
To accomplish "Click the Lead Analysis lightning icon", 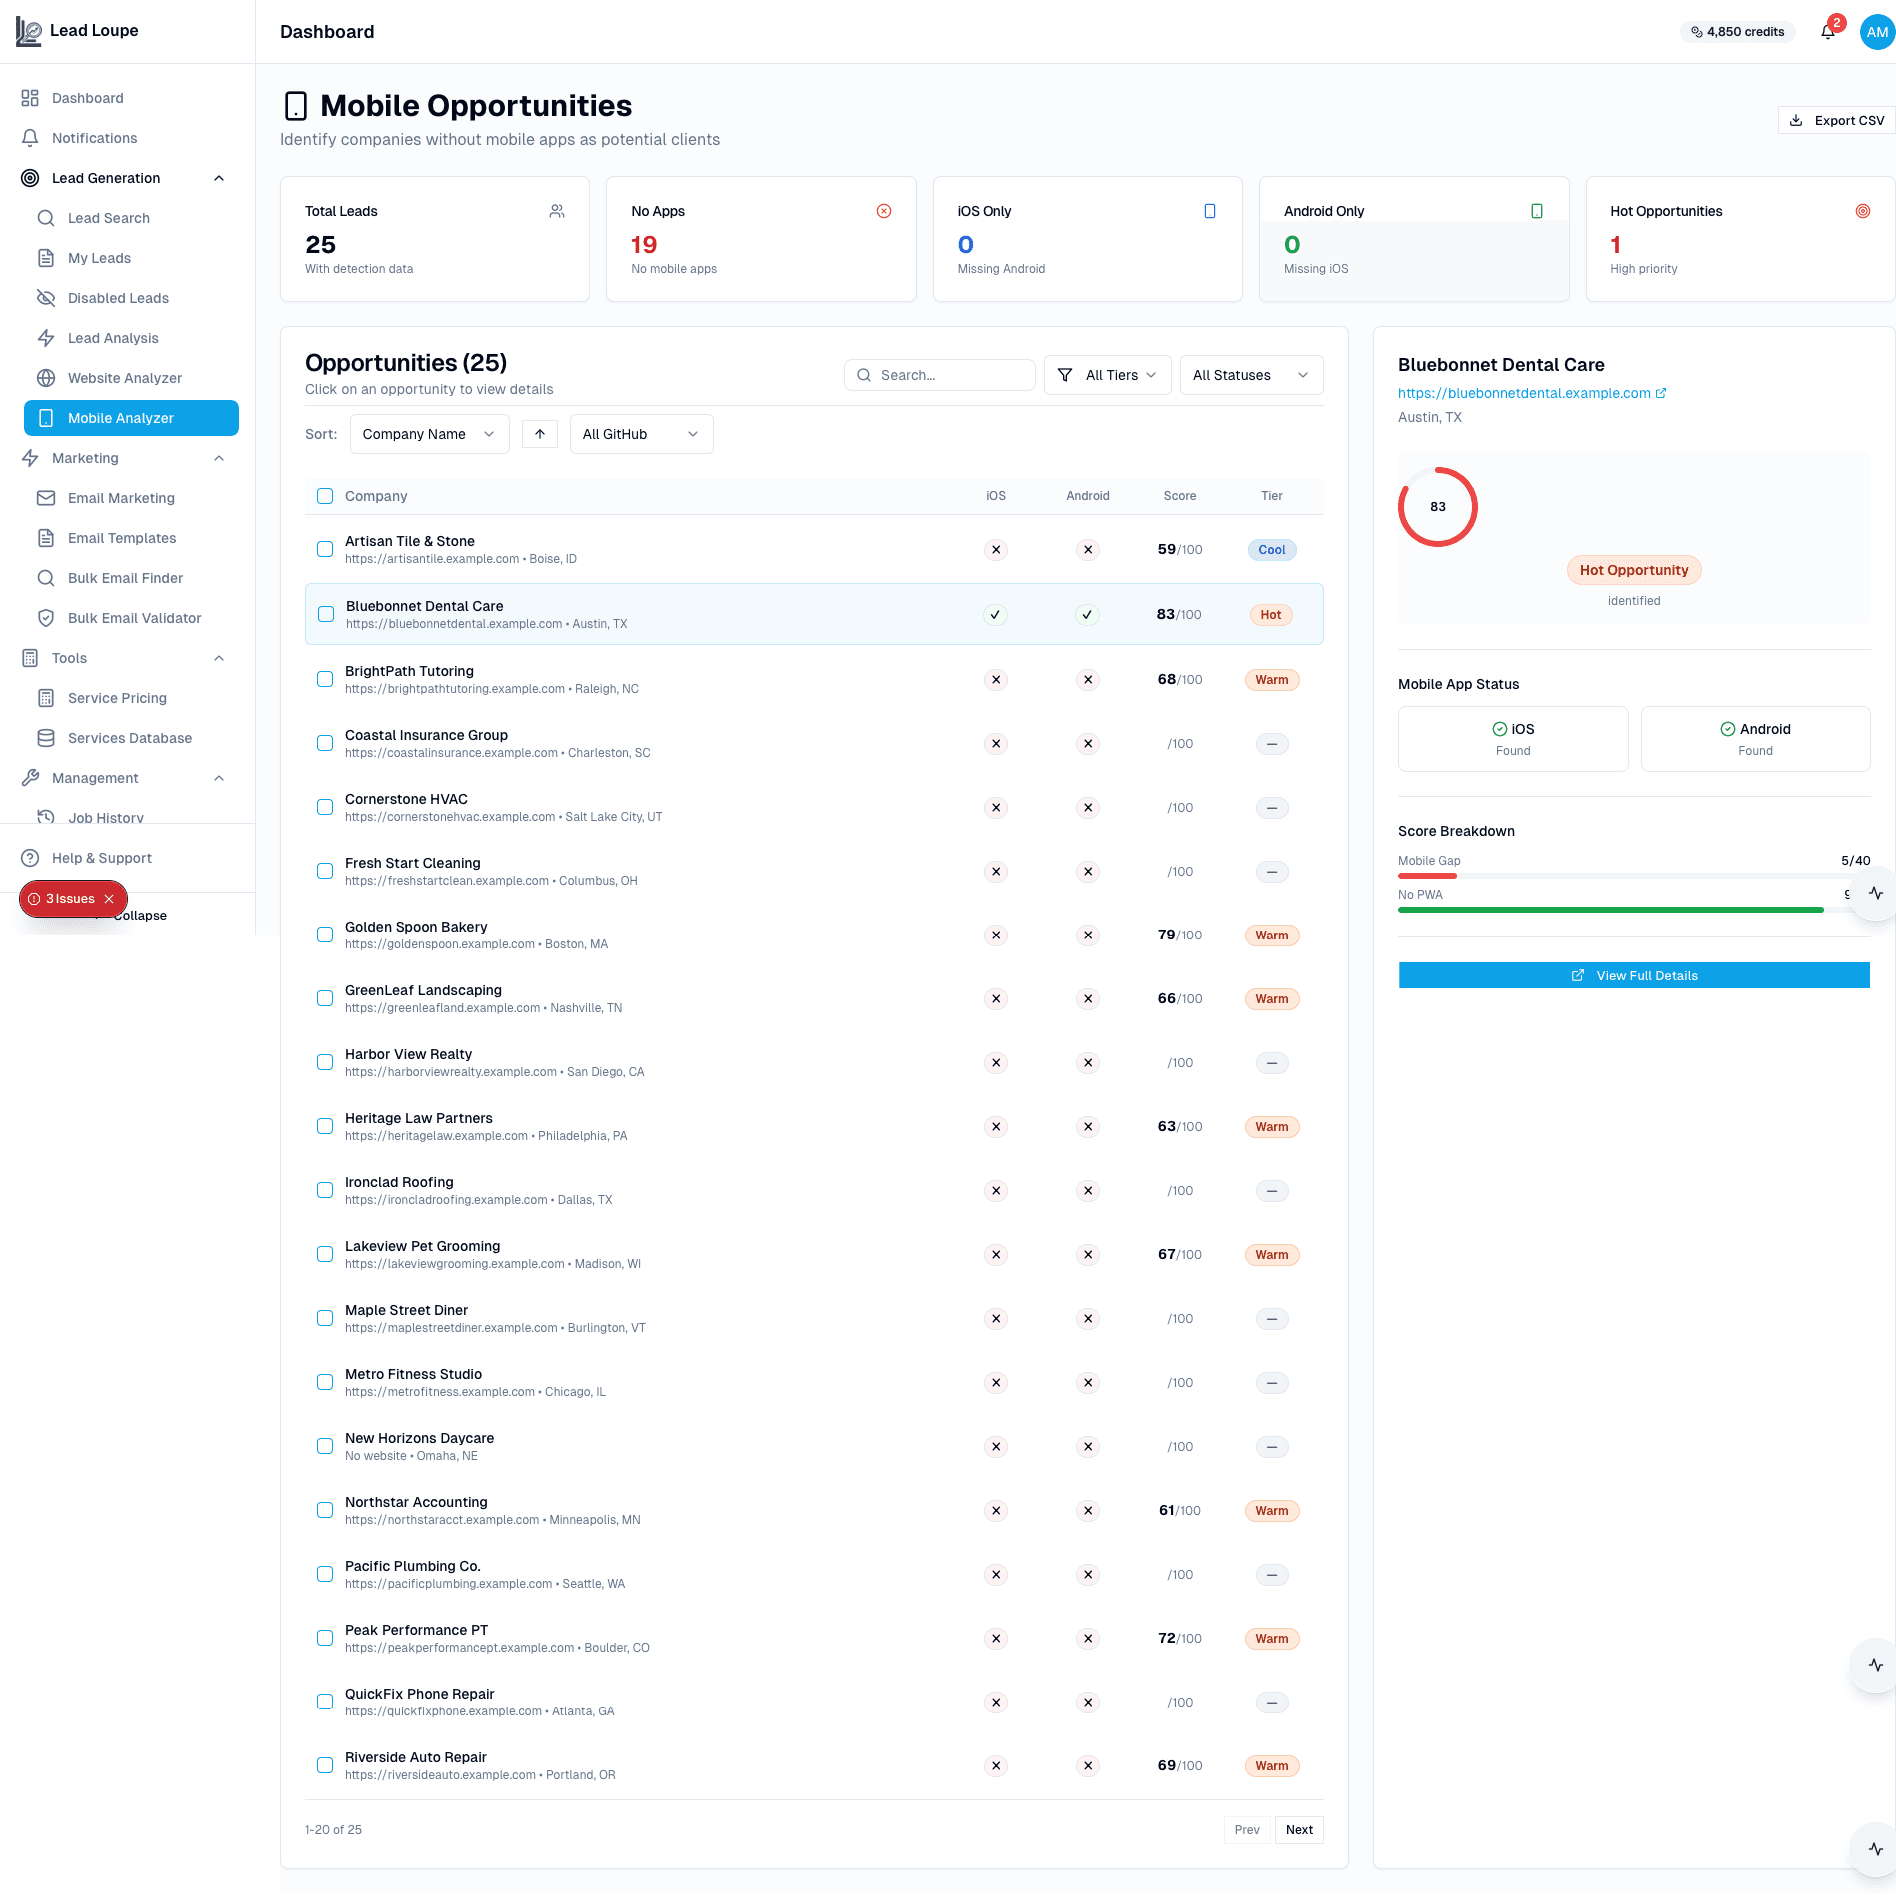I will tap(46, 338).
